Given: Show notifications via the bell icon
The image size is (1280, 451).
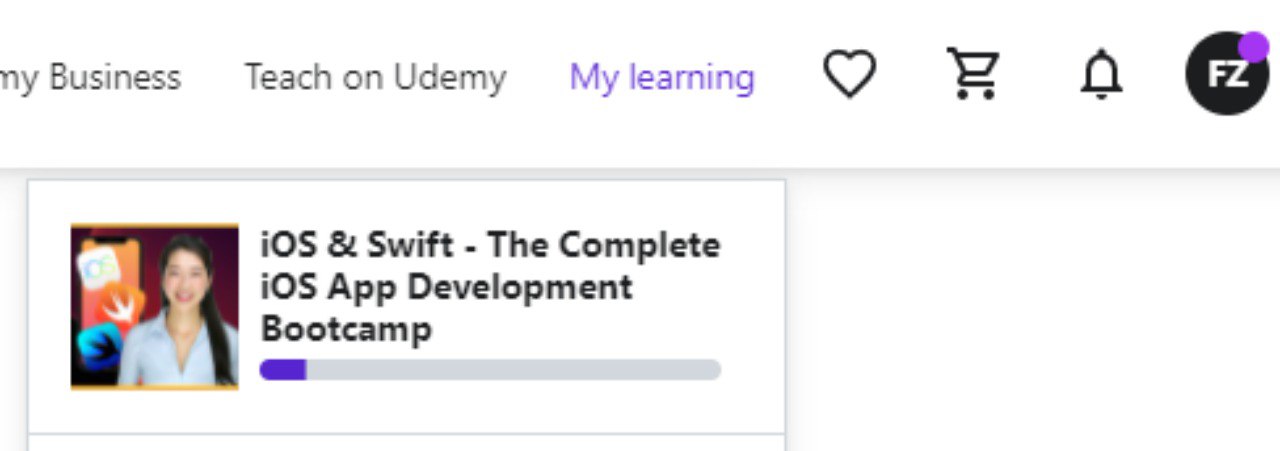Looking at the screenshot, I should pyautogui.click(x=1101, y=76).
